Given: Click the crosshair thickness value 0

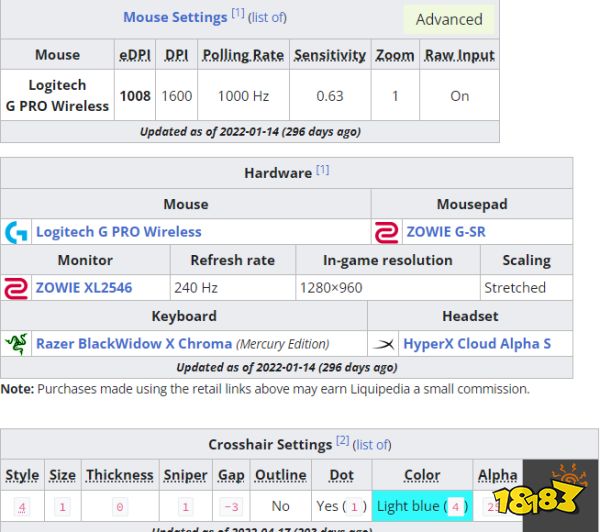Looking at the screenshot, I should coord(120,507).
